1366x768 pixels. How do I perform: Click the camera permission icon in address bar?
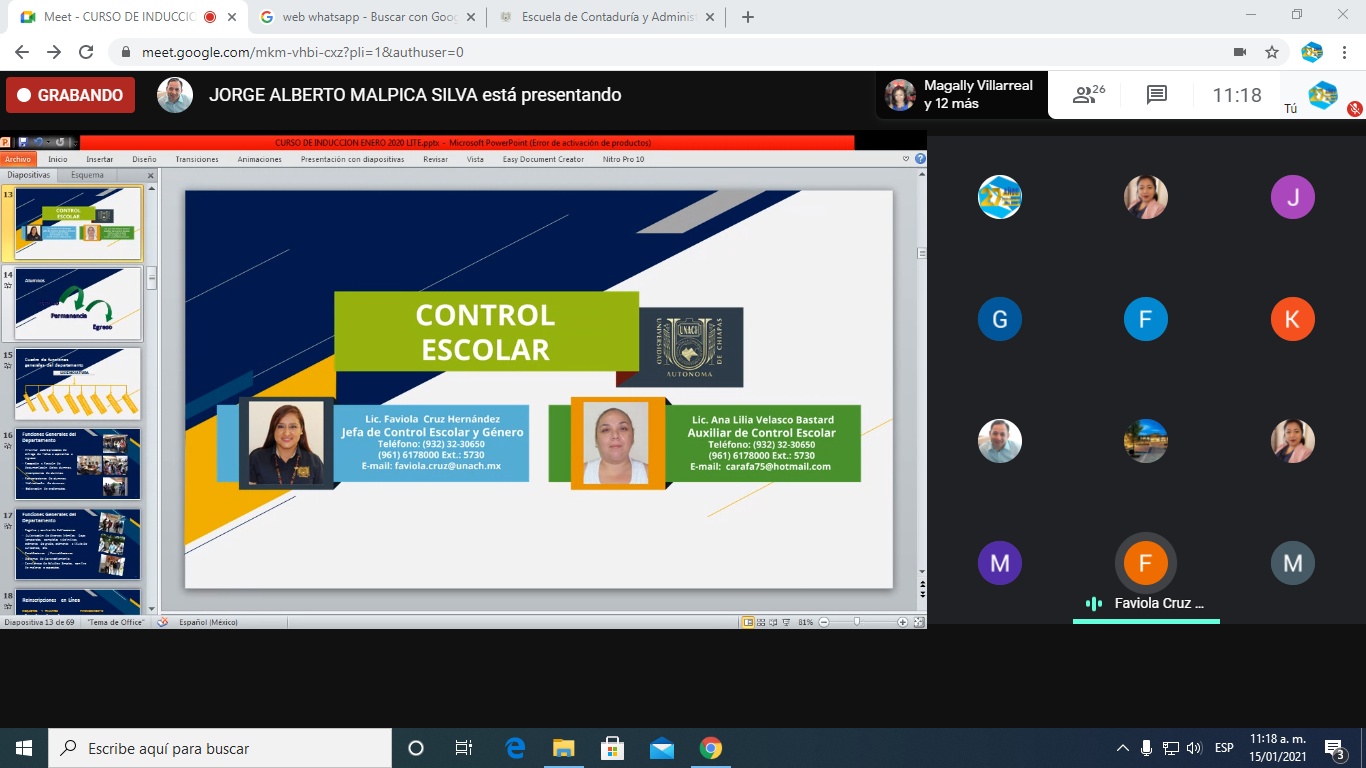(x=1240, y=52)
